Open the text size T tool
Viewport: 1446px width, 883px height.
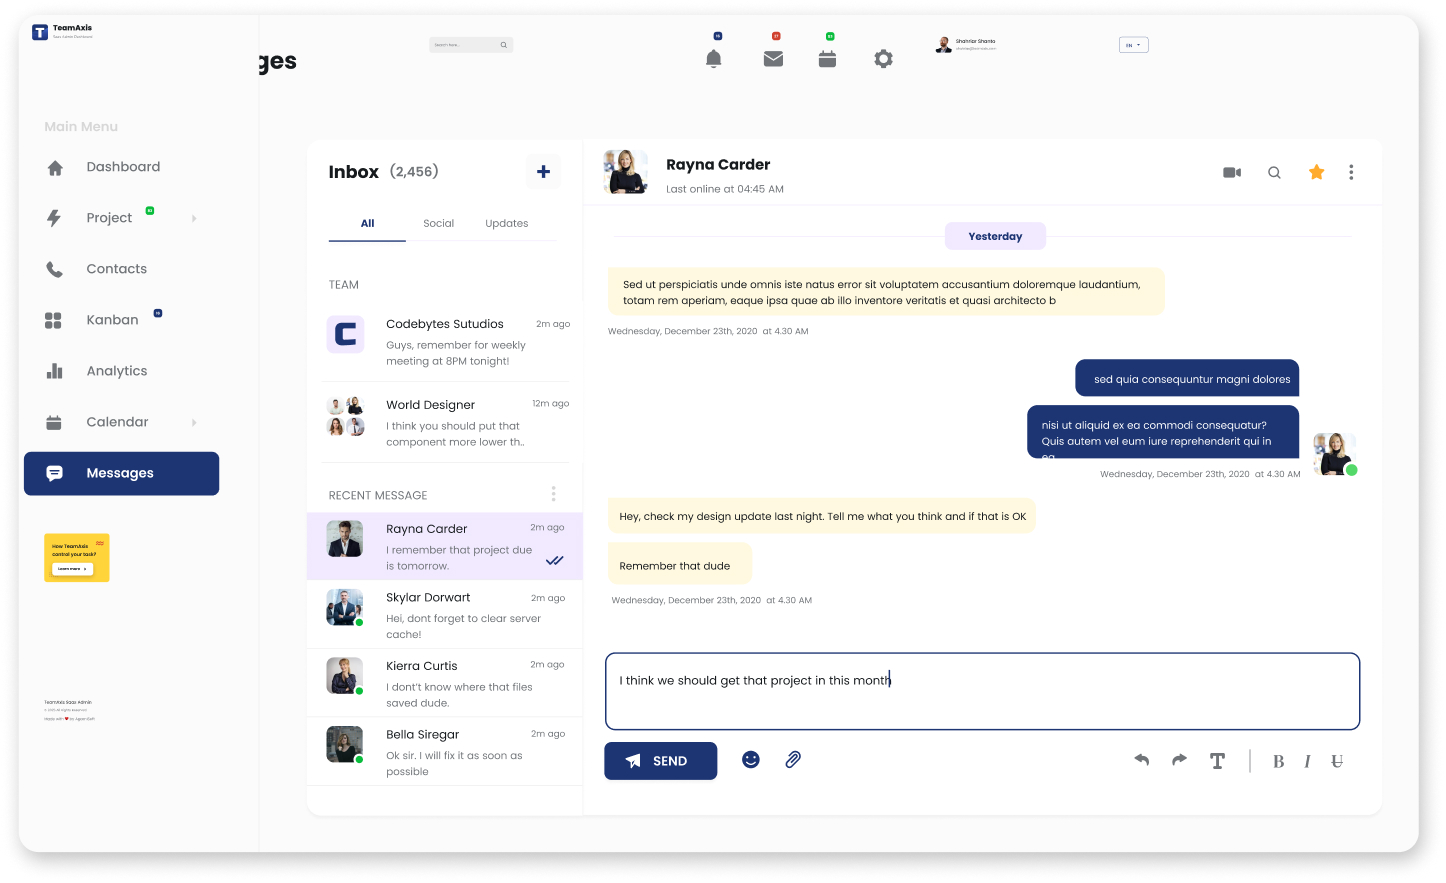coord(1217,761)
